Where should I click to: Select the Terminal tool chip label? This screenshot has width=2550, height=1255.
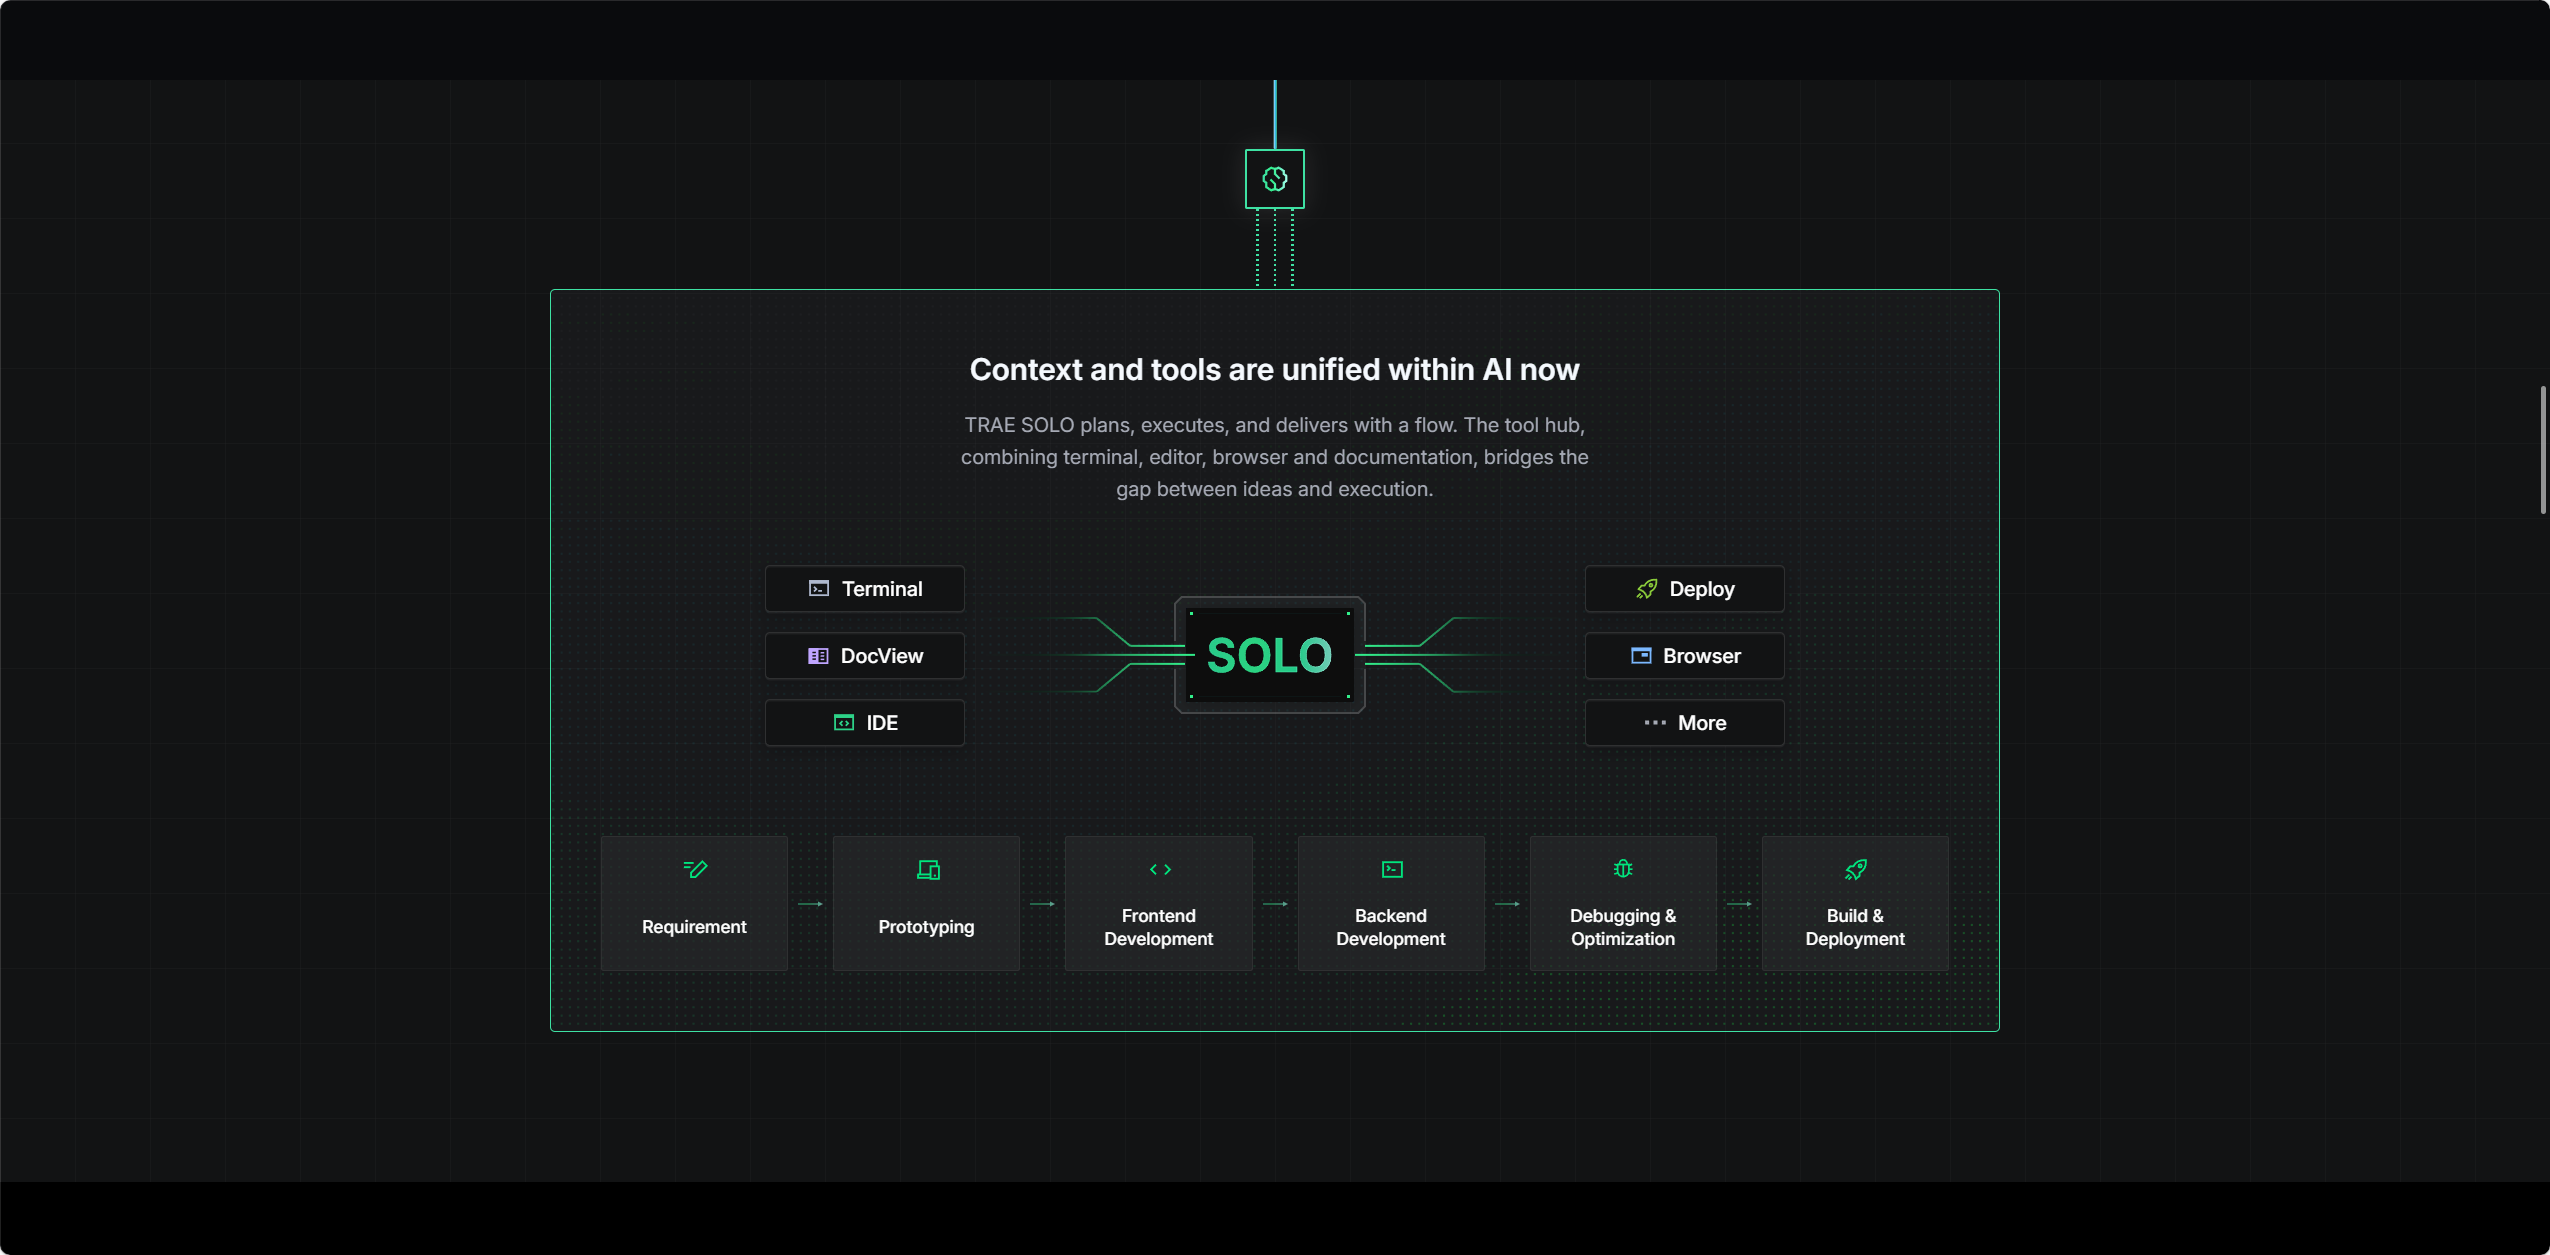tap(882, 589)
